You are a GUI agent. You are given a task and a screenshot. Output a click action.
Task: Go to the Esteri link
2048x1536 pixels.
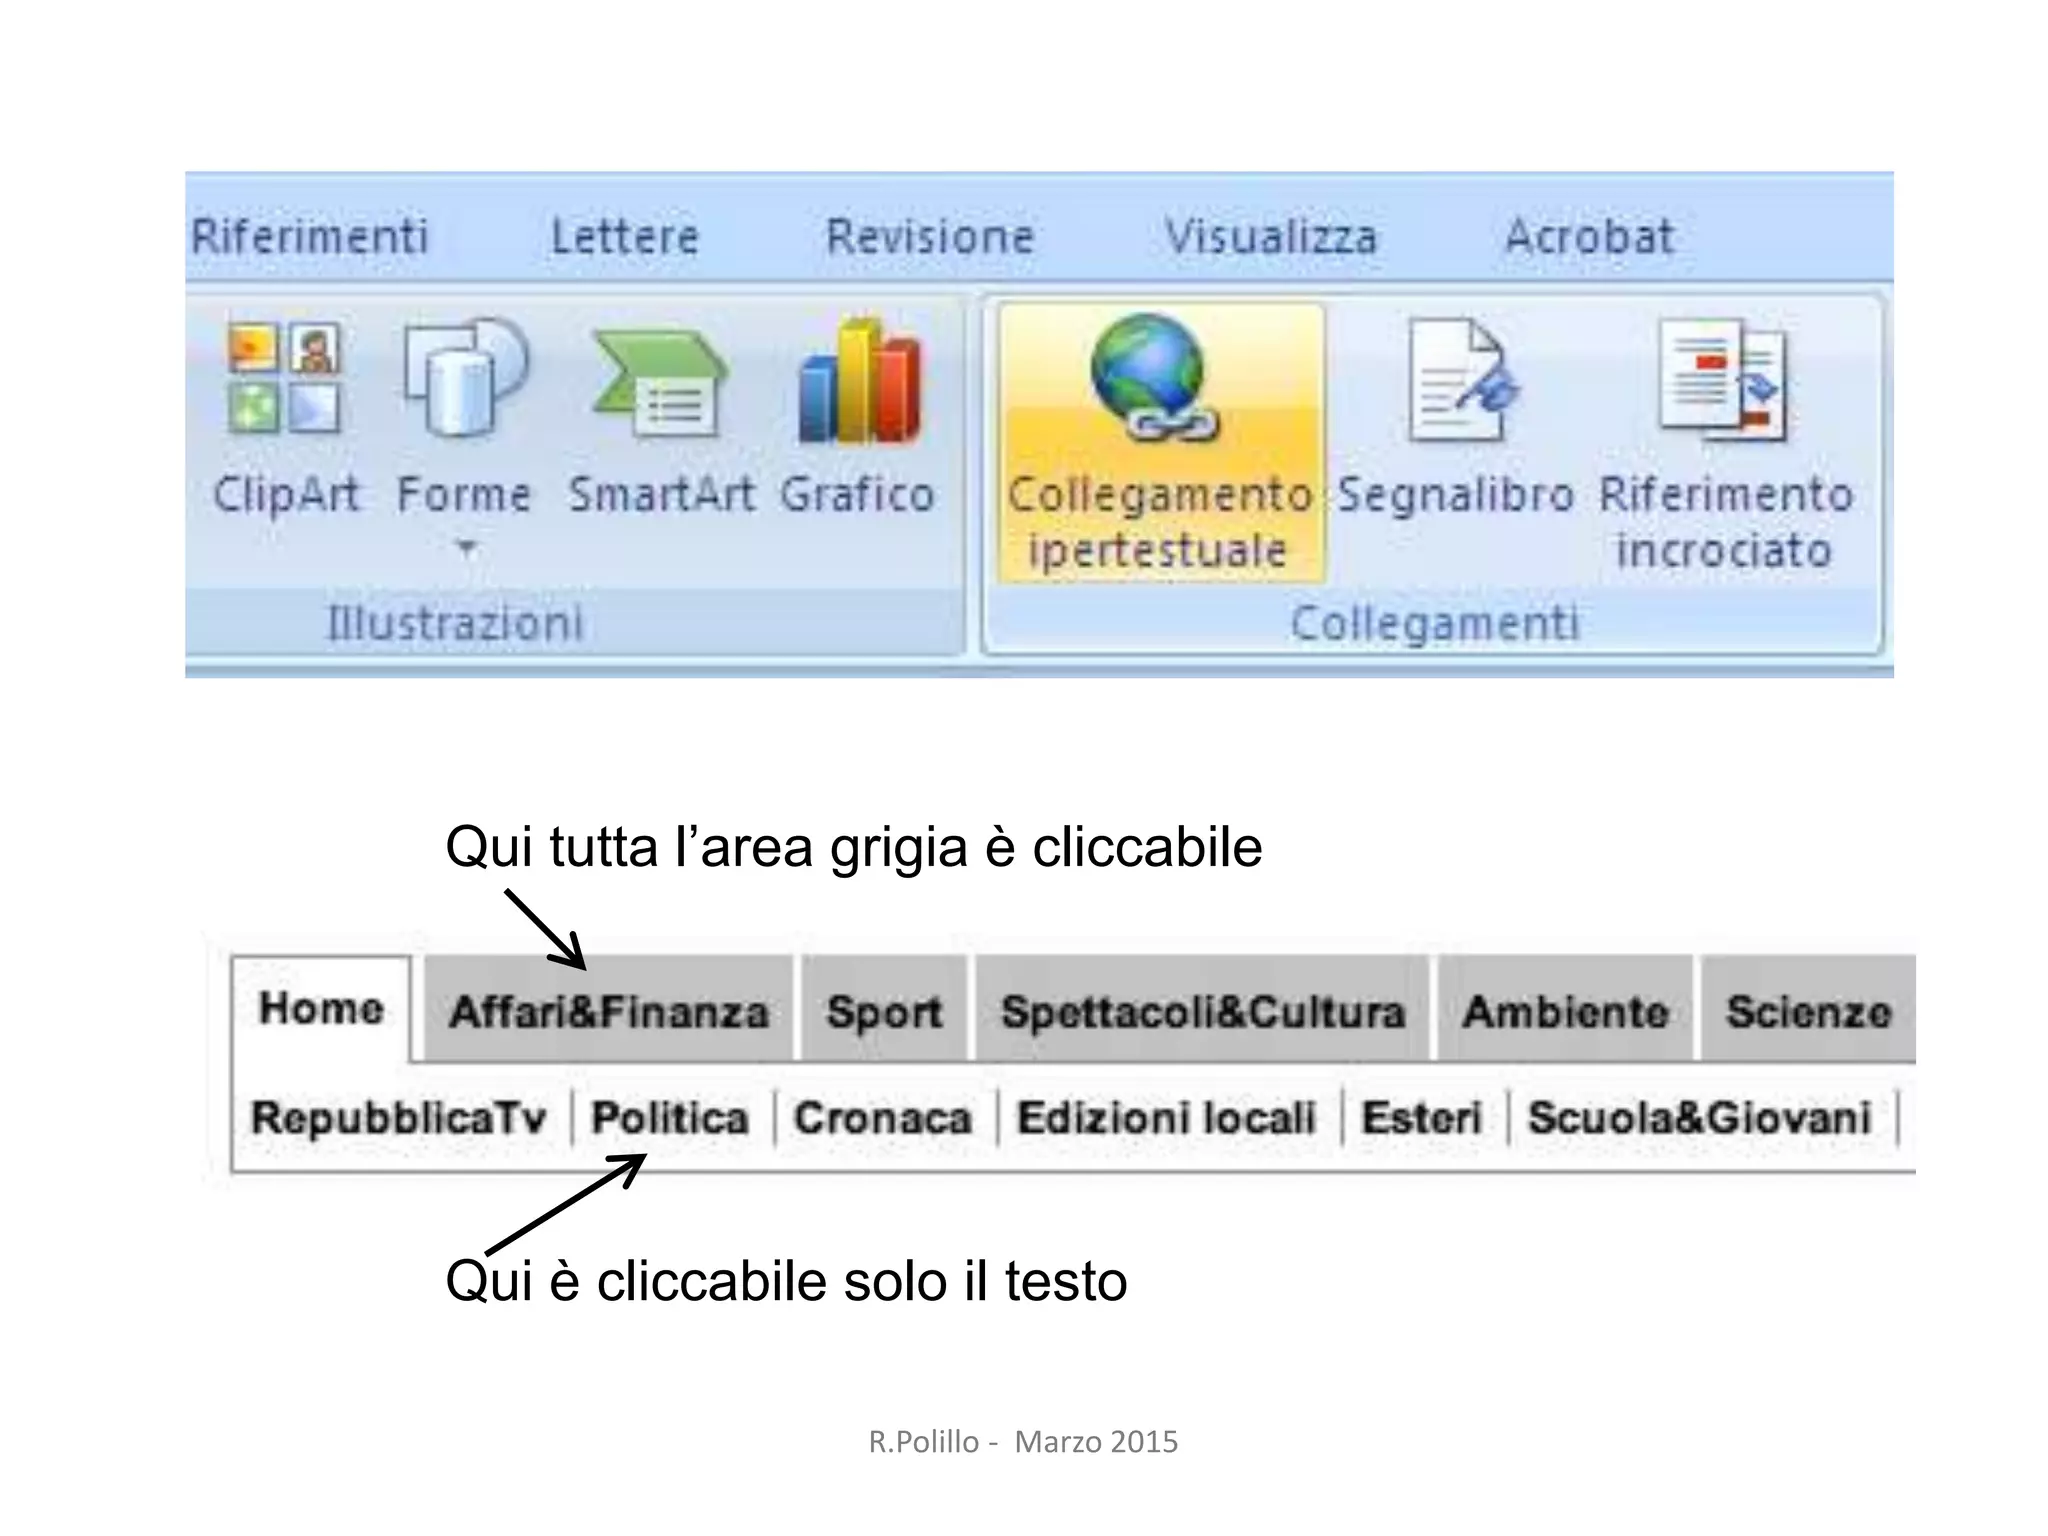(1421, 1117)
